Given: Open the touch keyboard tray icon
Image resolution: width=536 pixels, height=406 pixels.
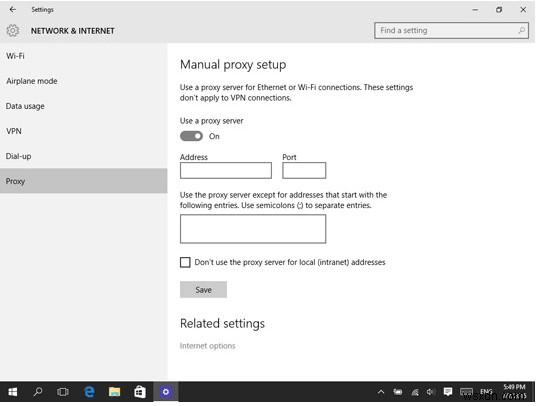Looking at the screenshot, I should (466, 392).
